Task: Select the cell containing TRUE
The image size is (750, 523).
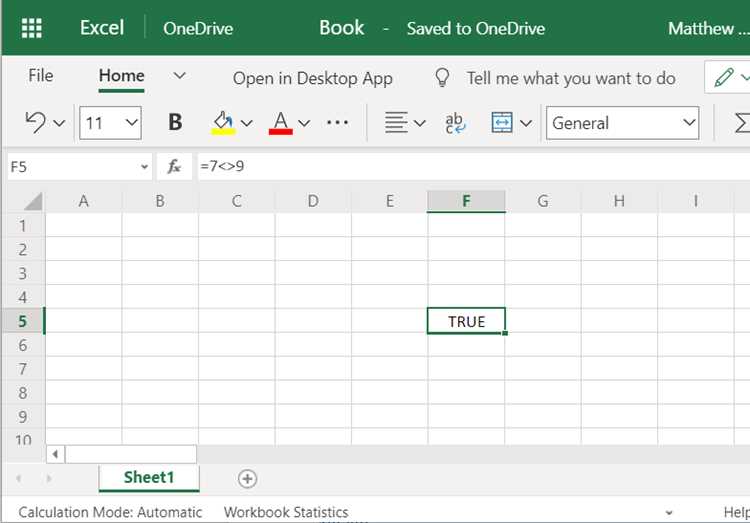Action: pos(466,321)
